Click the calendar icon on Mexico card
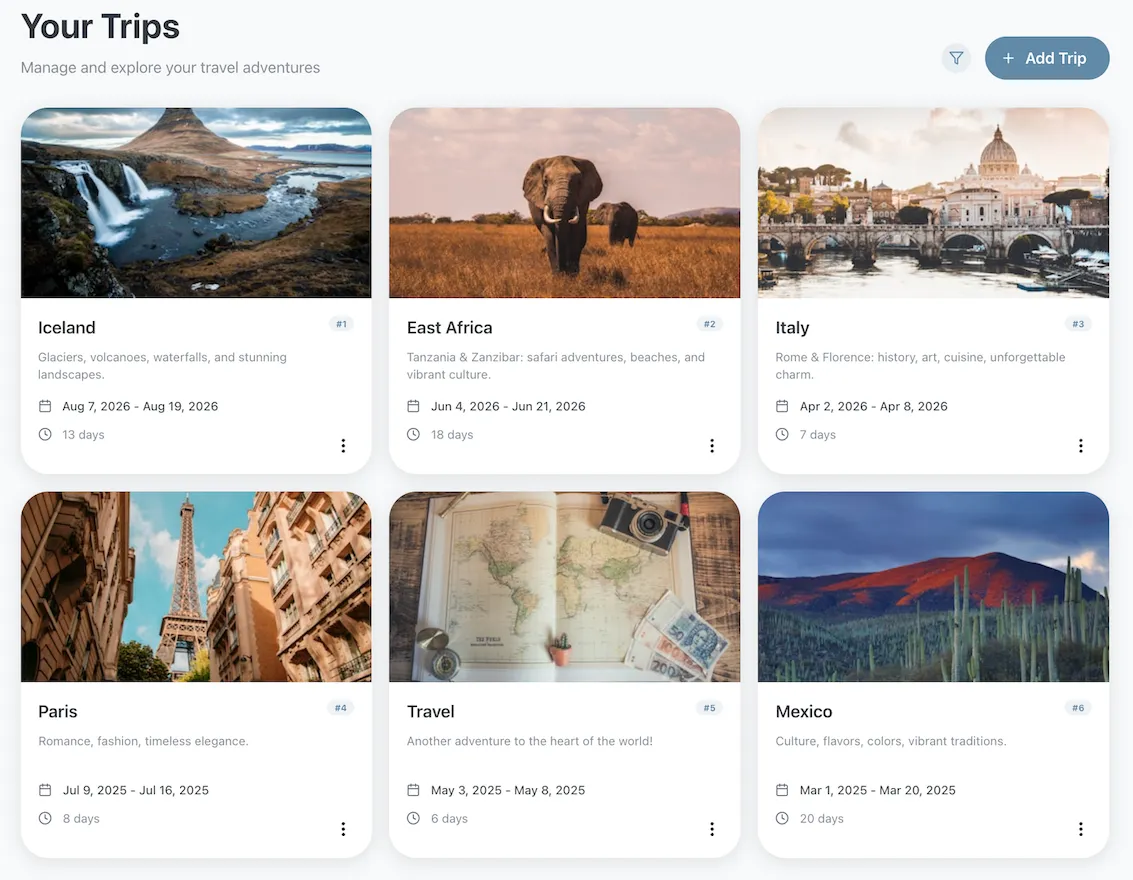Screen dimensions: 1133x880 (x=782, y=790)
